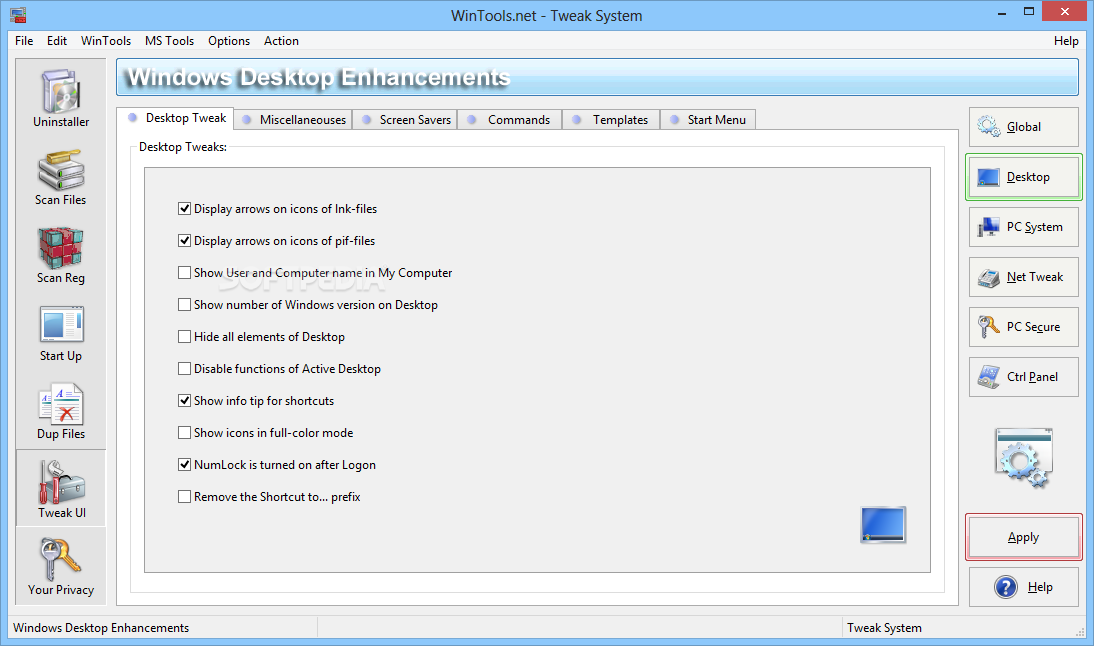
Task: Click Windows Desktop Enhancements status bar text
Action: pyautogui.click(x=101, y=628)
